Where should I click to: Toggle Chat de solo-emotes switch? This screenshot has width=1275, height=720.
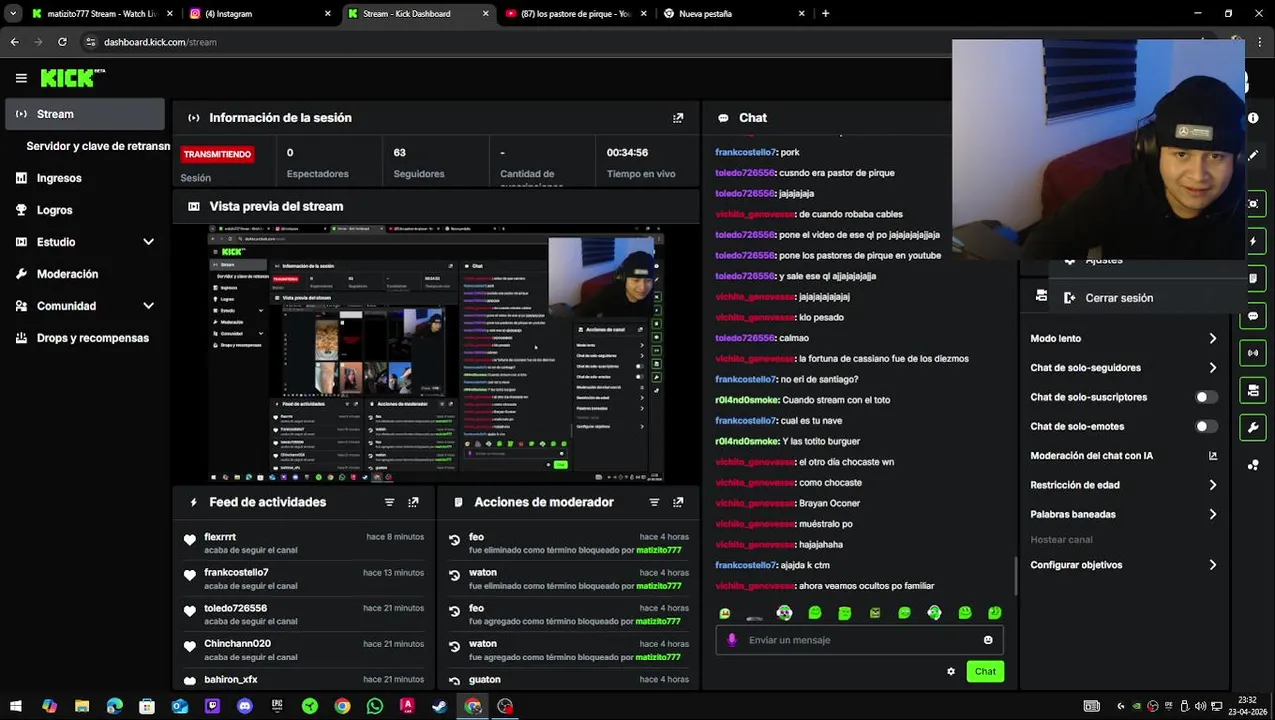(x=1207, y=426)
